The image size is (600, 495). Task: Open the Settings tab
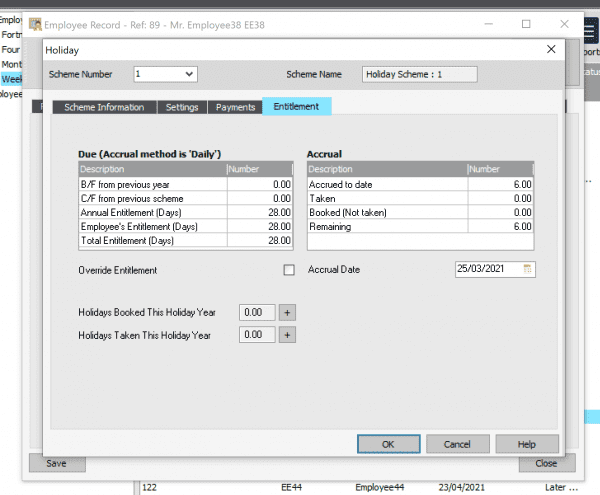pos(182,107)
